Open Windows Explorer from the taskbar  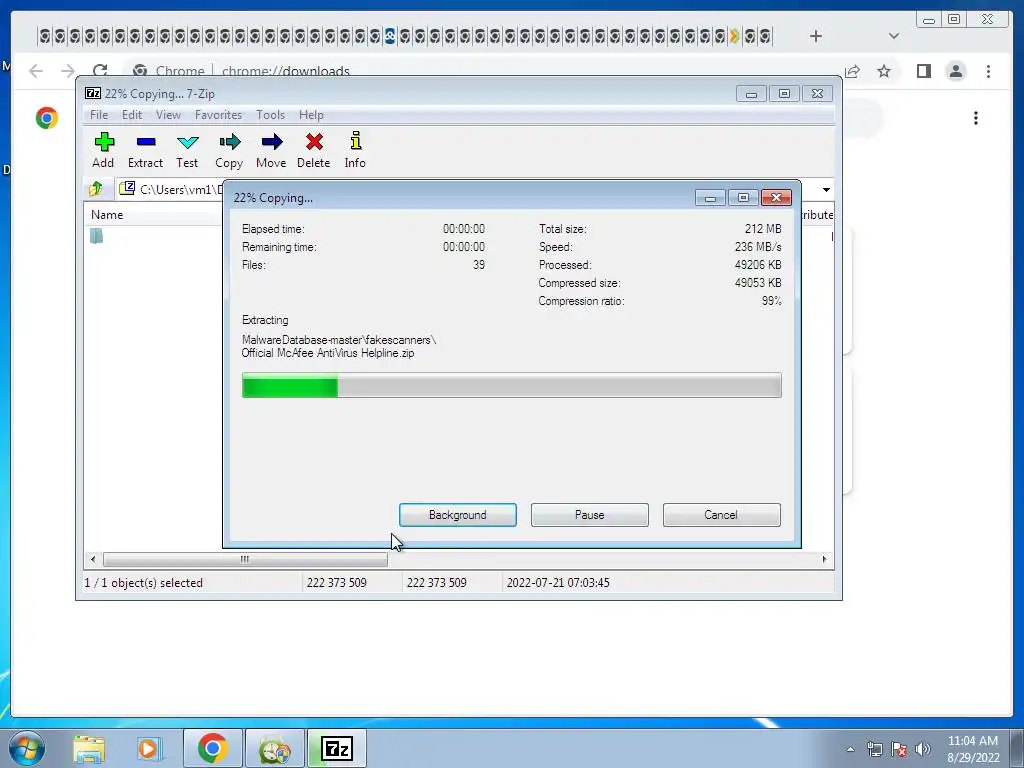pos(89,748)
